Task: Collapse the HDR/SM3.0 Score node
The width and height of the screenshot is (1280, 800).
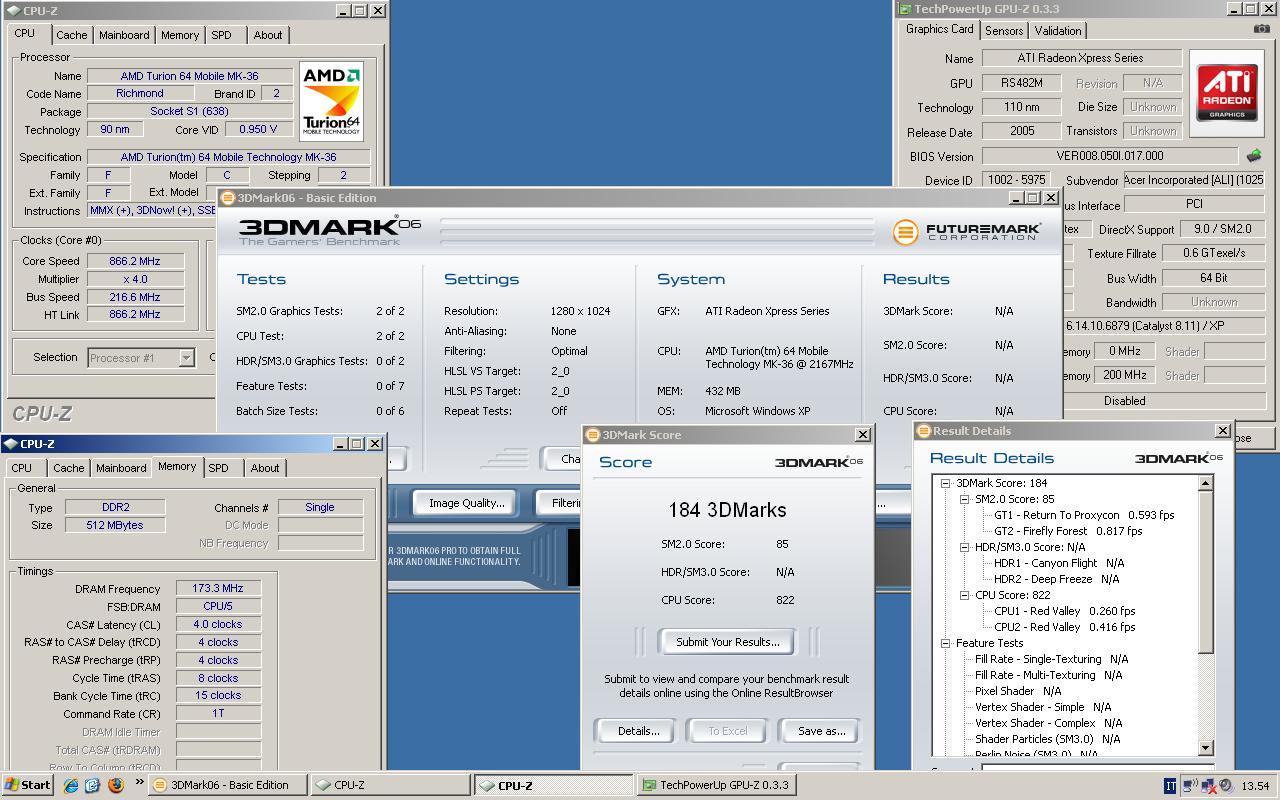Action: [x=965, y=547]
